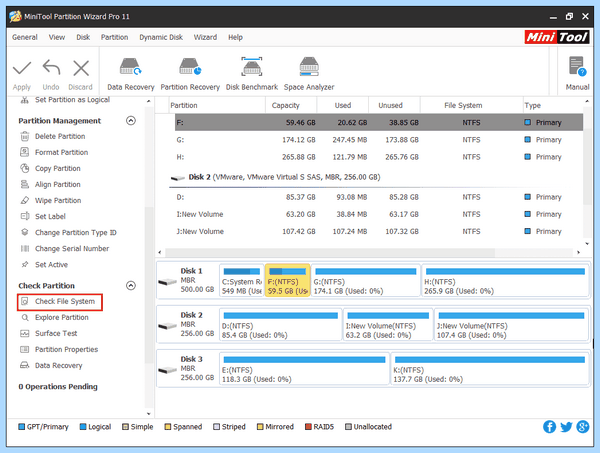
Task: Sort by the File System column header
Action: 471,105
